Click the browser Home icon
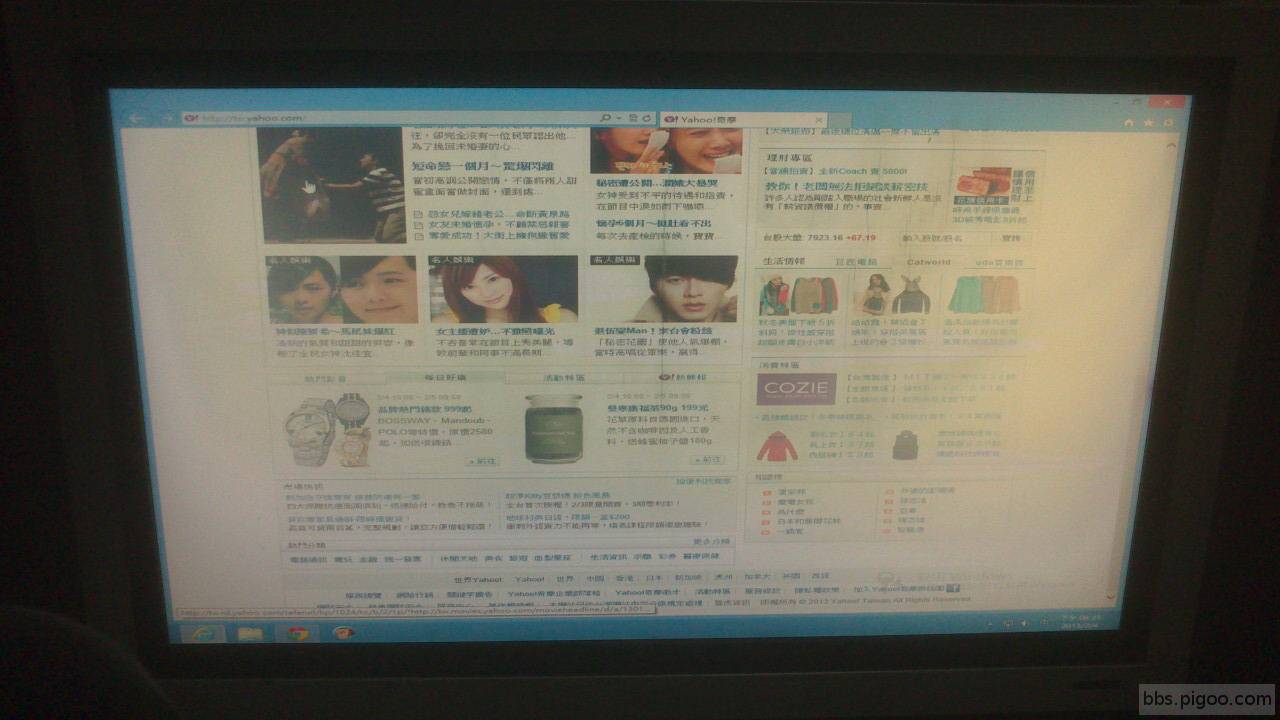This screenshot has width=1280, height=720. (x=1129, y=122)
